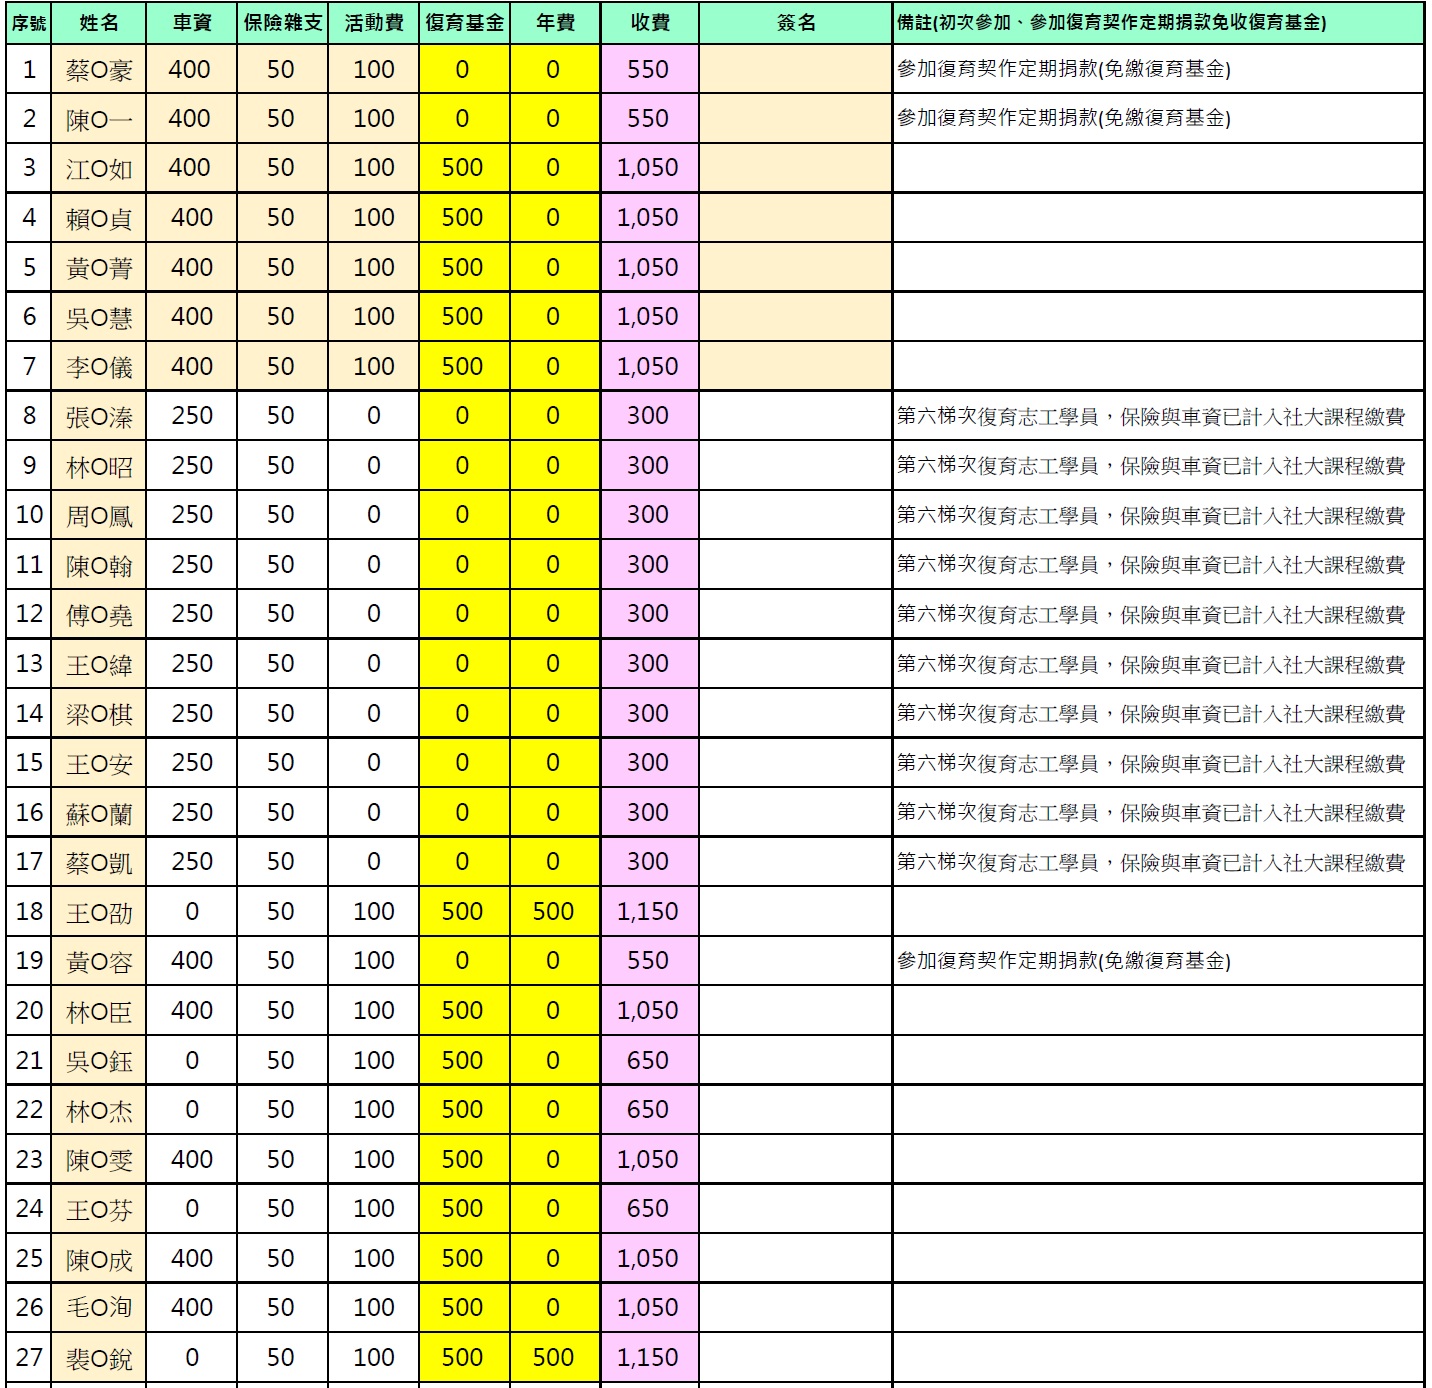This screenshot has width=1432, height=1388.
Task: Select name cell 蔡O凱
Action: point(99,862)
